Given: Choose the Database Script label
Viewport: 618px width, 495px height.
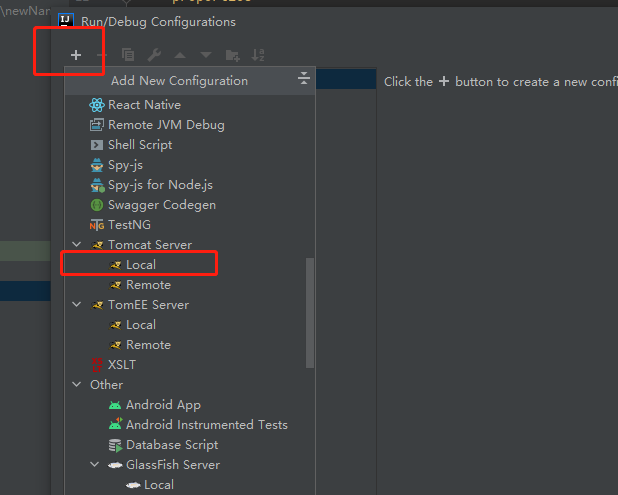Looking at the screenshot, I should click(172, 445).
